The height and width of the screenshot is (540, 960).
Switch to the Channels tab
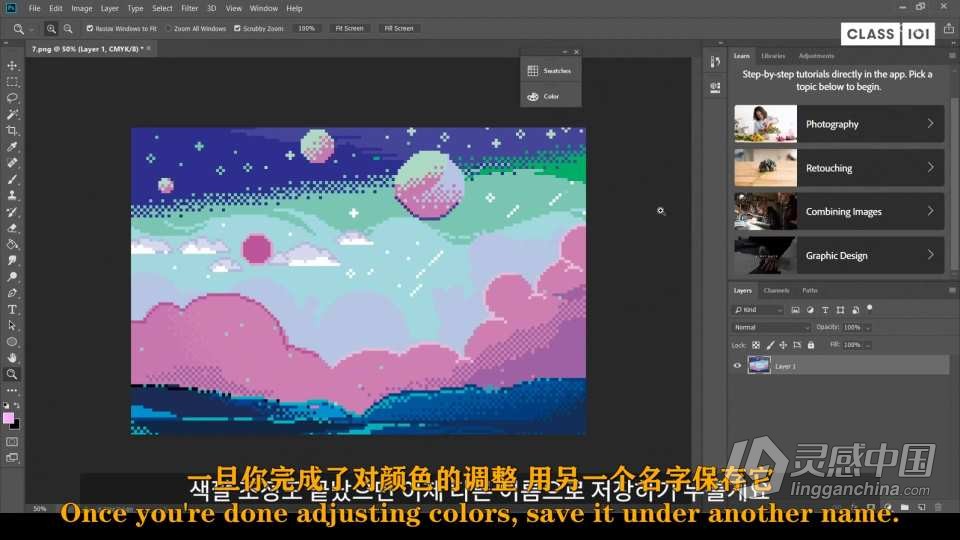(776, 290)
